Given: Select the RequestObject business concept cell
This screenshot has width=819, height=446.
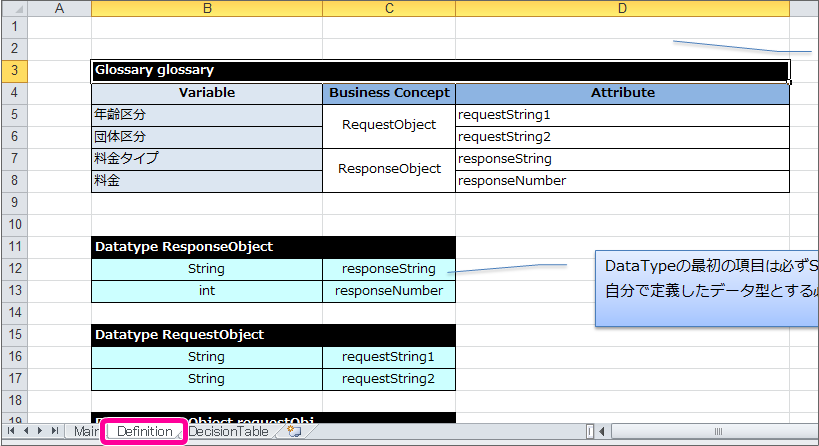Looking at the screenshot, I should [389, 125].
